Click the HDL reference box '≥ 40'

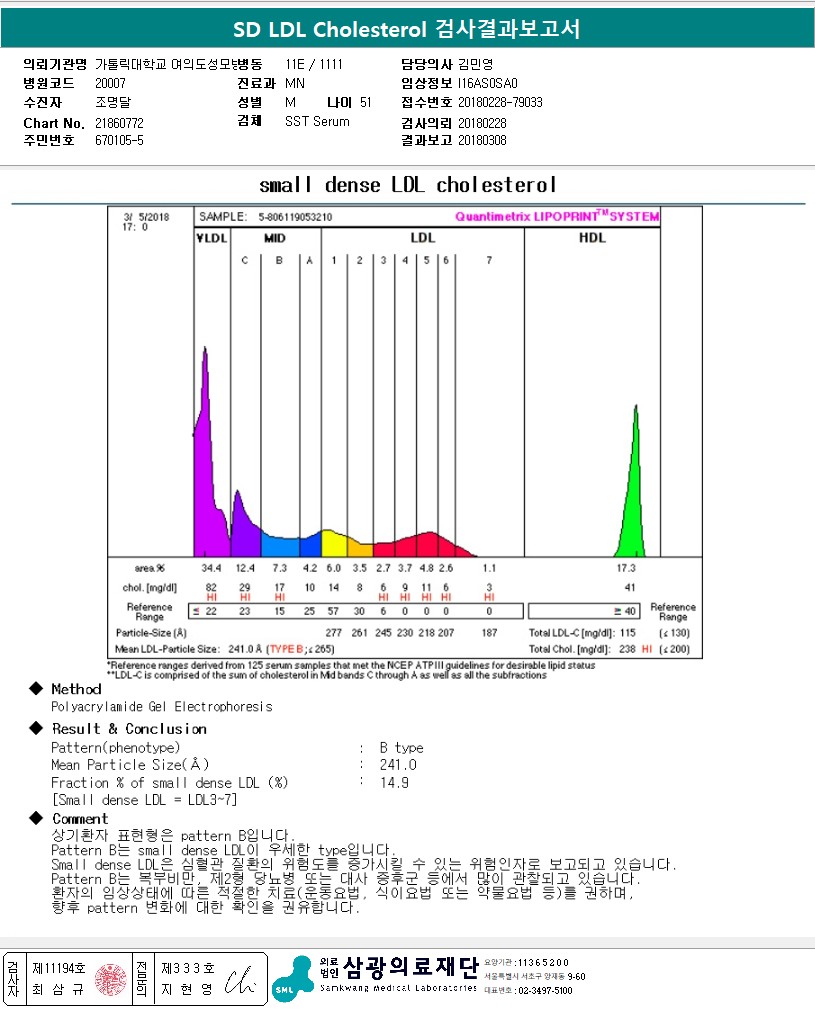pyautogui.click(x=584, y=611)
